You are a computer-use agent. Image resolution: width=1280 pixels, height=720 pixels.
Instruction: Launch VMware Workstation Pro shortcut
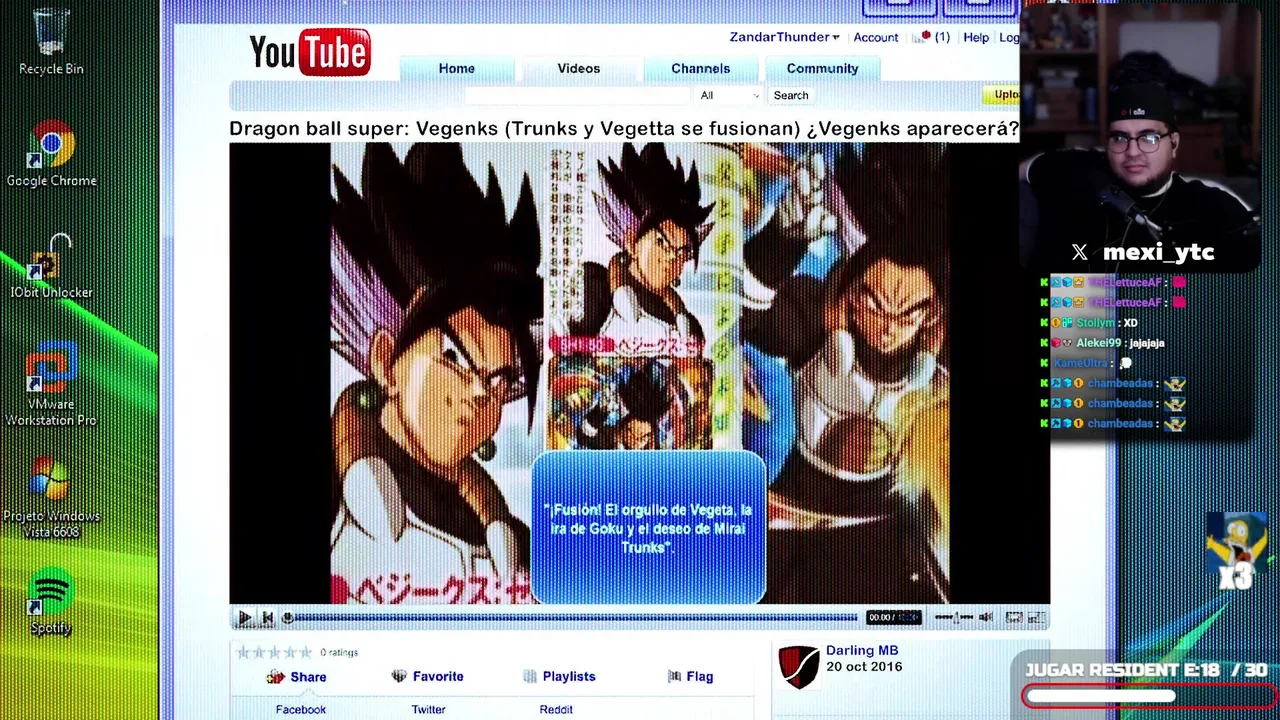(x=51, y=385)
